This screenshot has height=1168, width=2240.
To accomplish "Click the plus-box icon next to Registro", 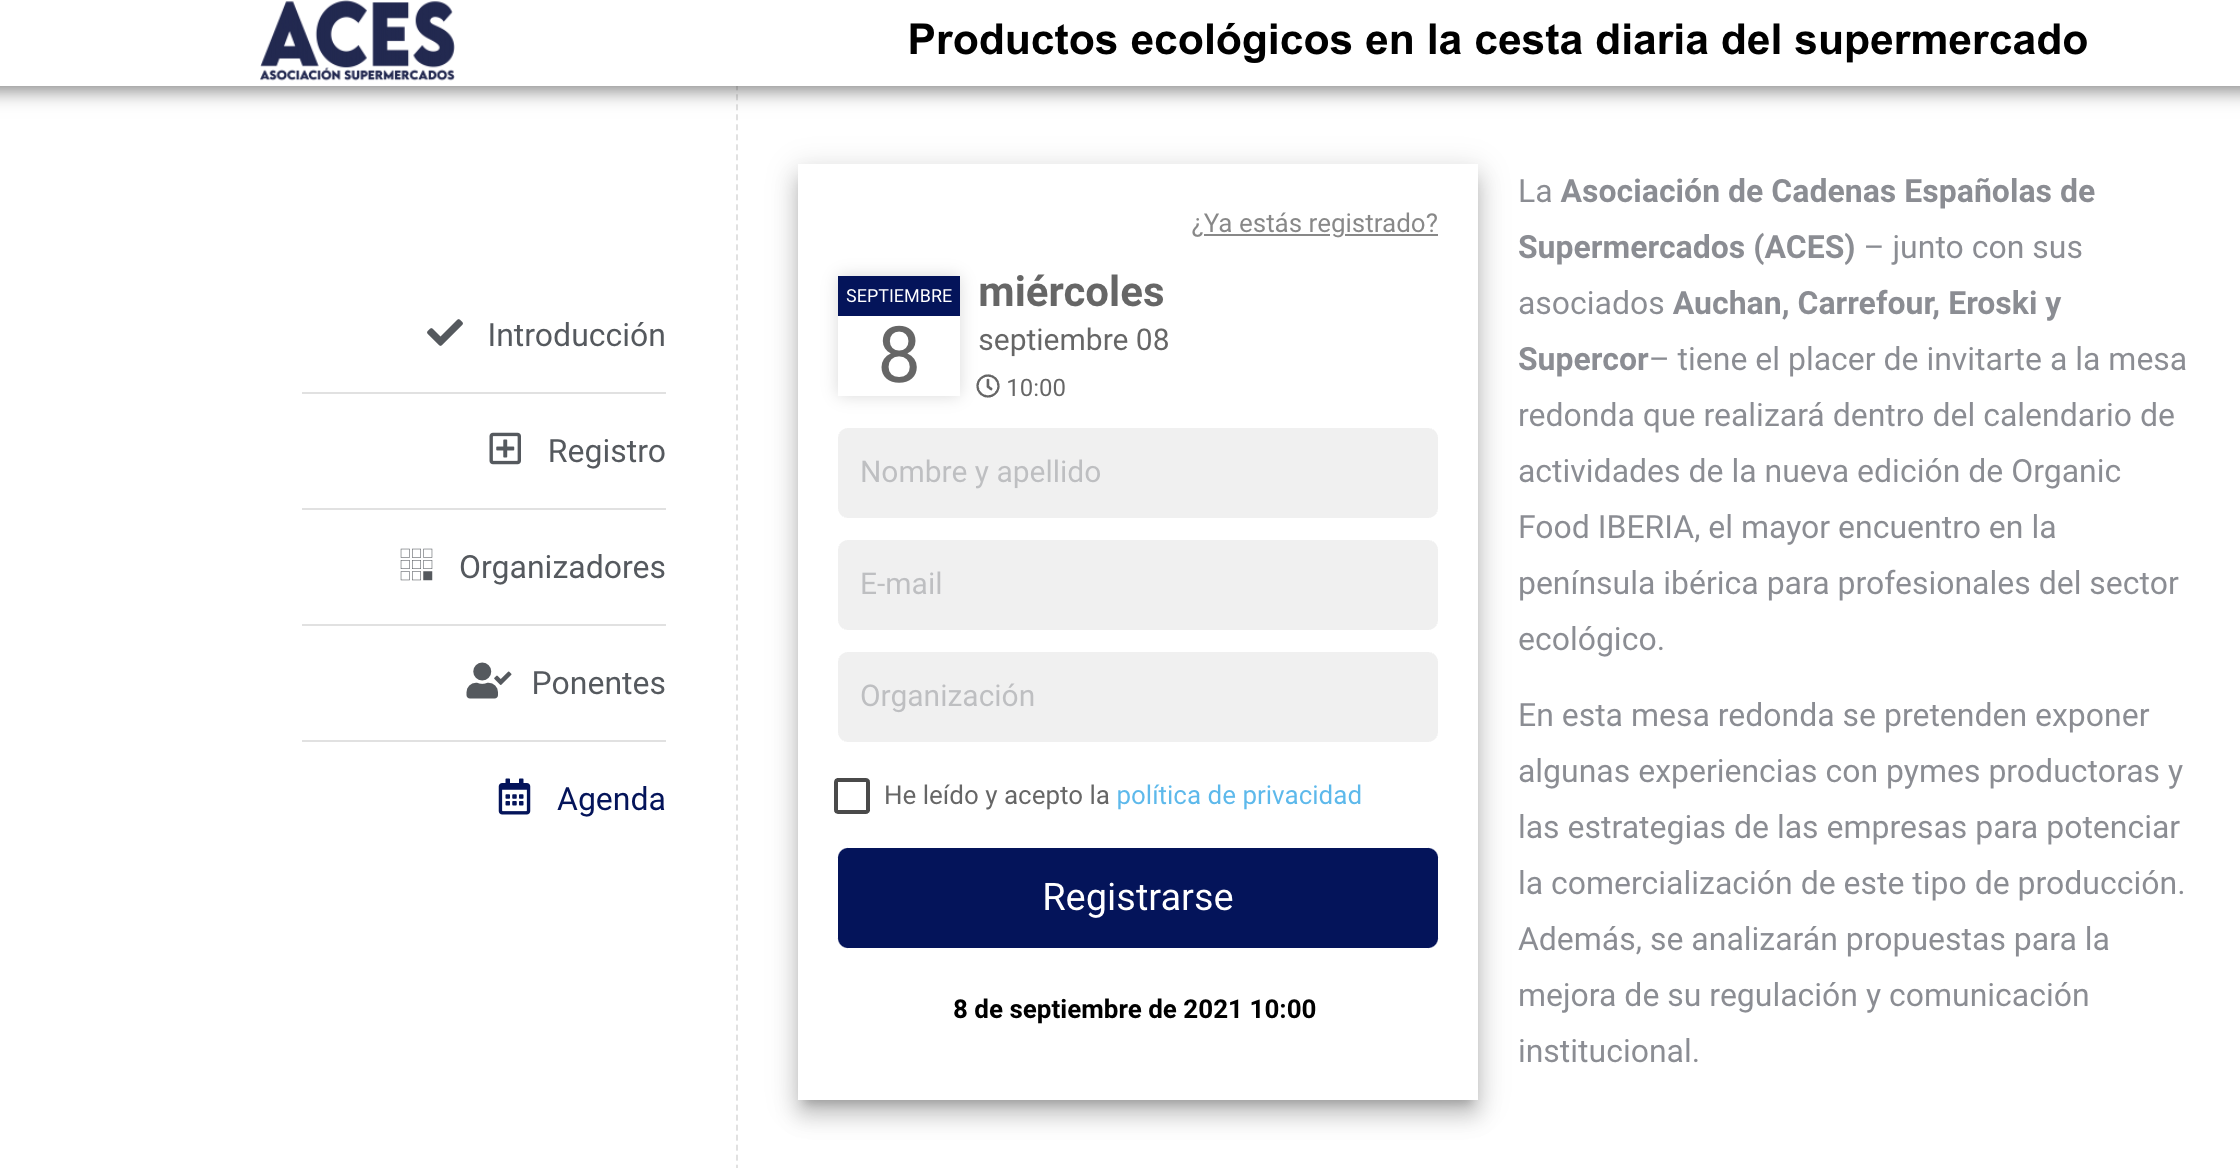I will pos(505,449).
